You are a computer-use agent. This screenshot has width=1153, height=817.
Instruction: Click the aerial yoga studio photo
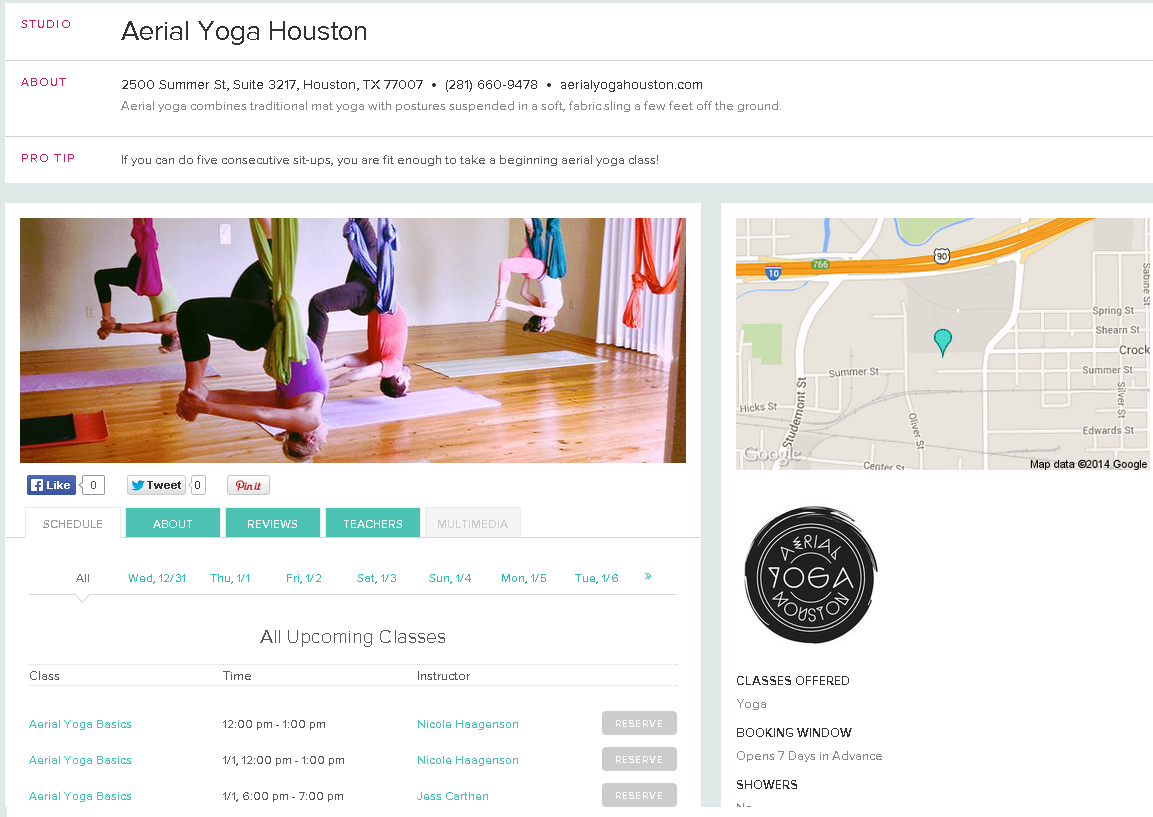click(353, 340)
